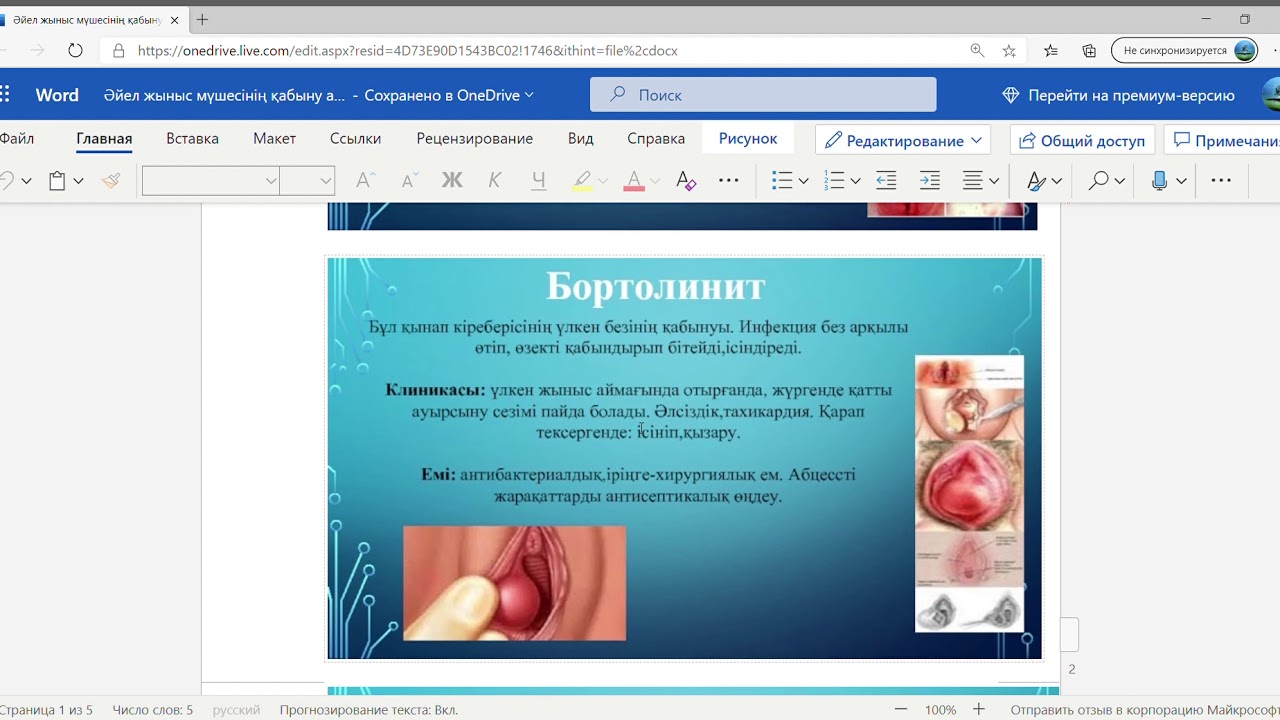Click Число слов: 5 word count

click(153, 710)
